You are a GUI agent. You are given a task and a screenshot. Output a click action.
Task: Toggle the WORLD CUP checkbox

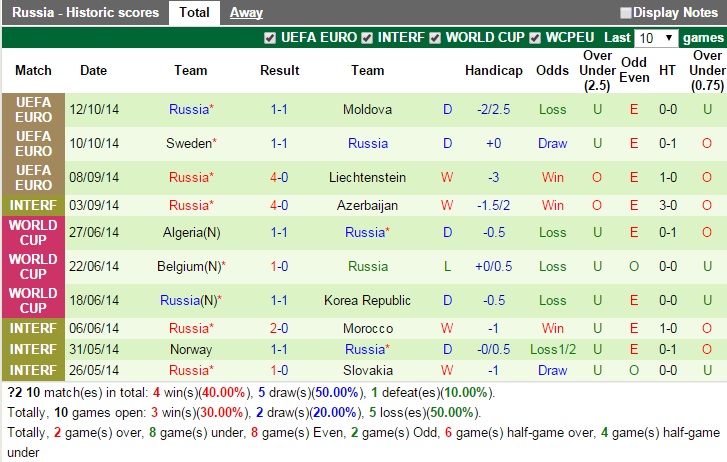coord(435,38)
